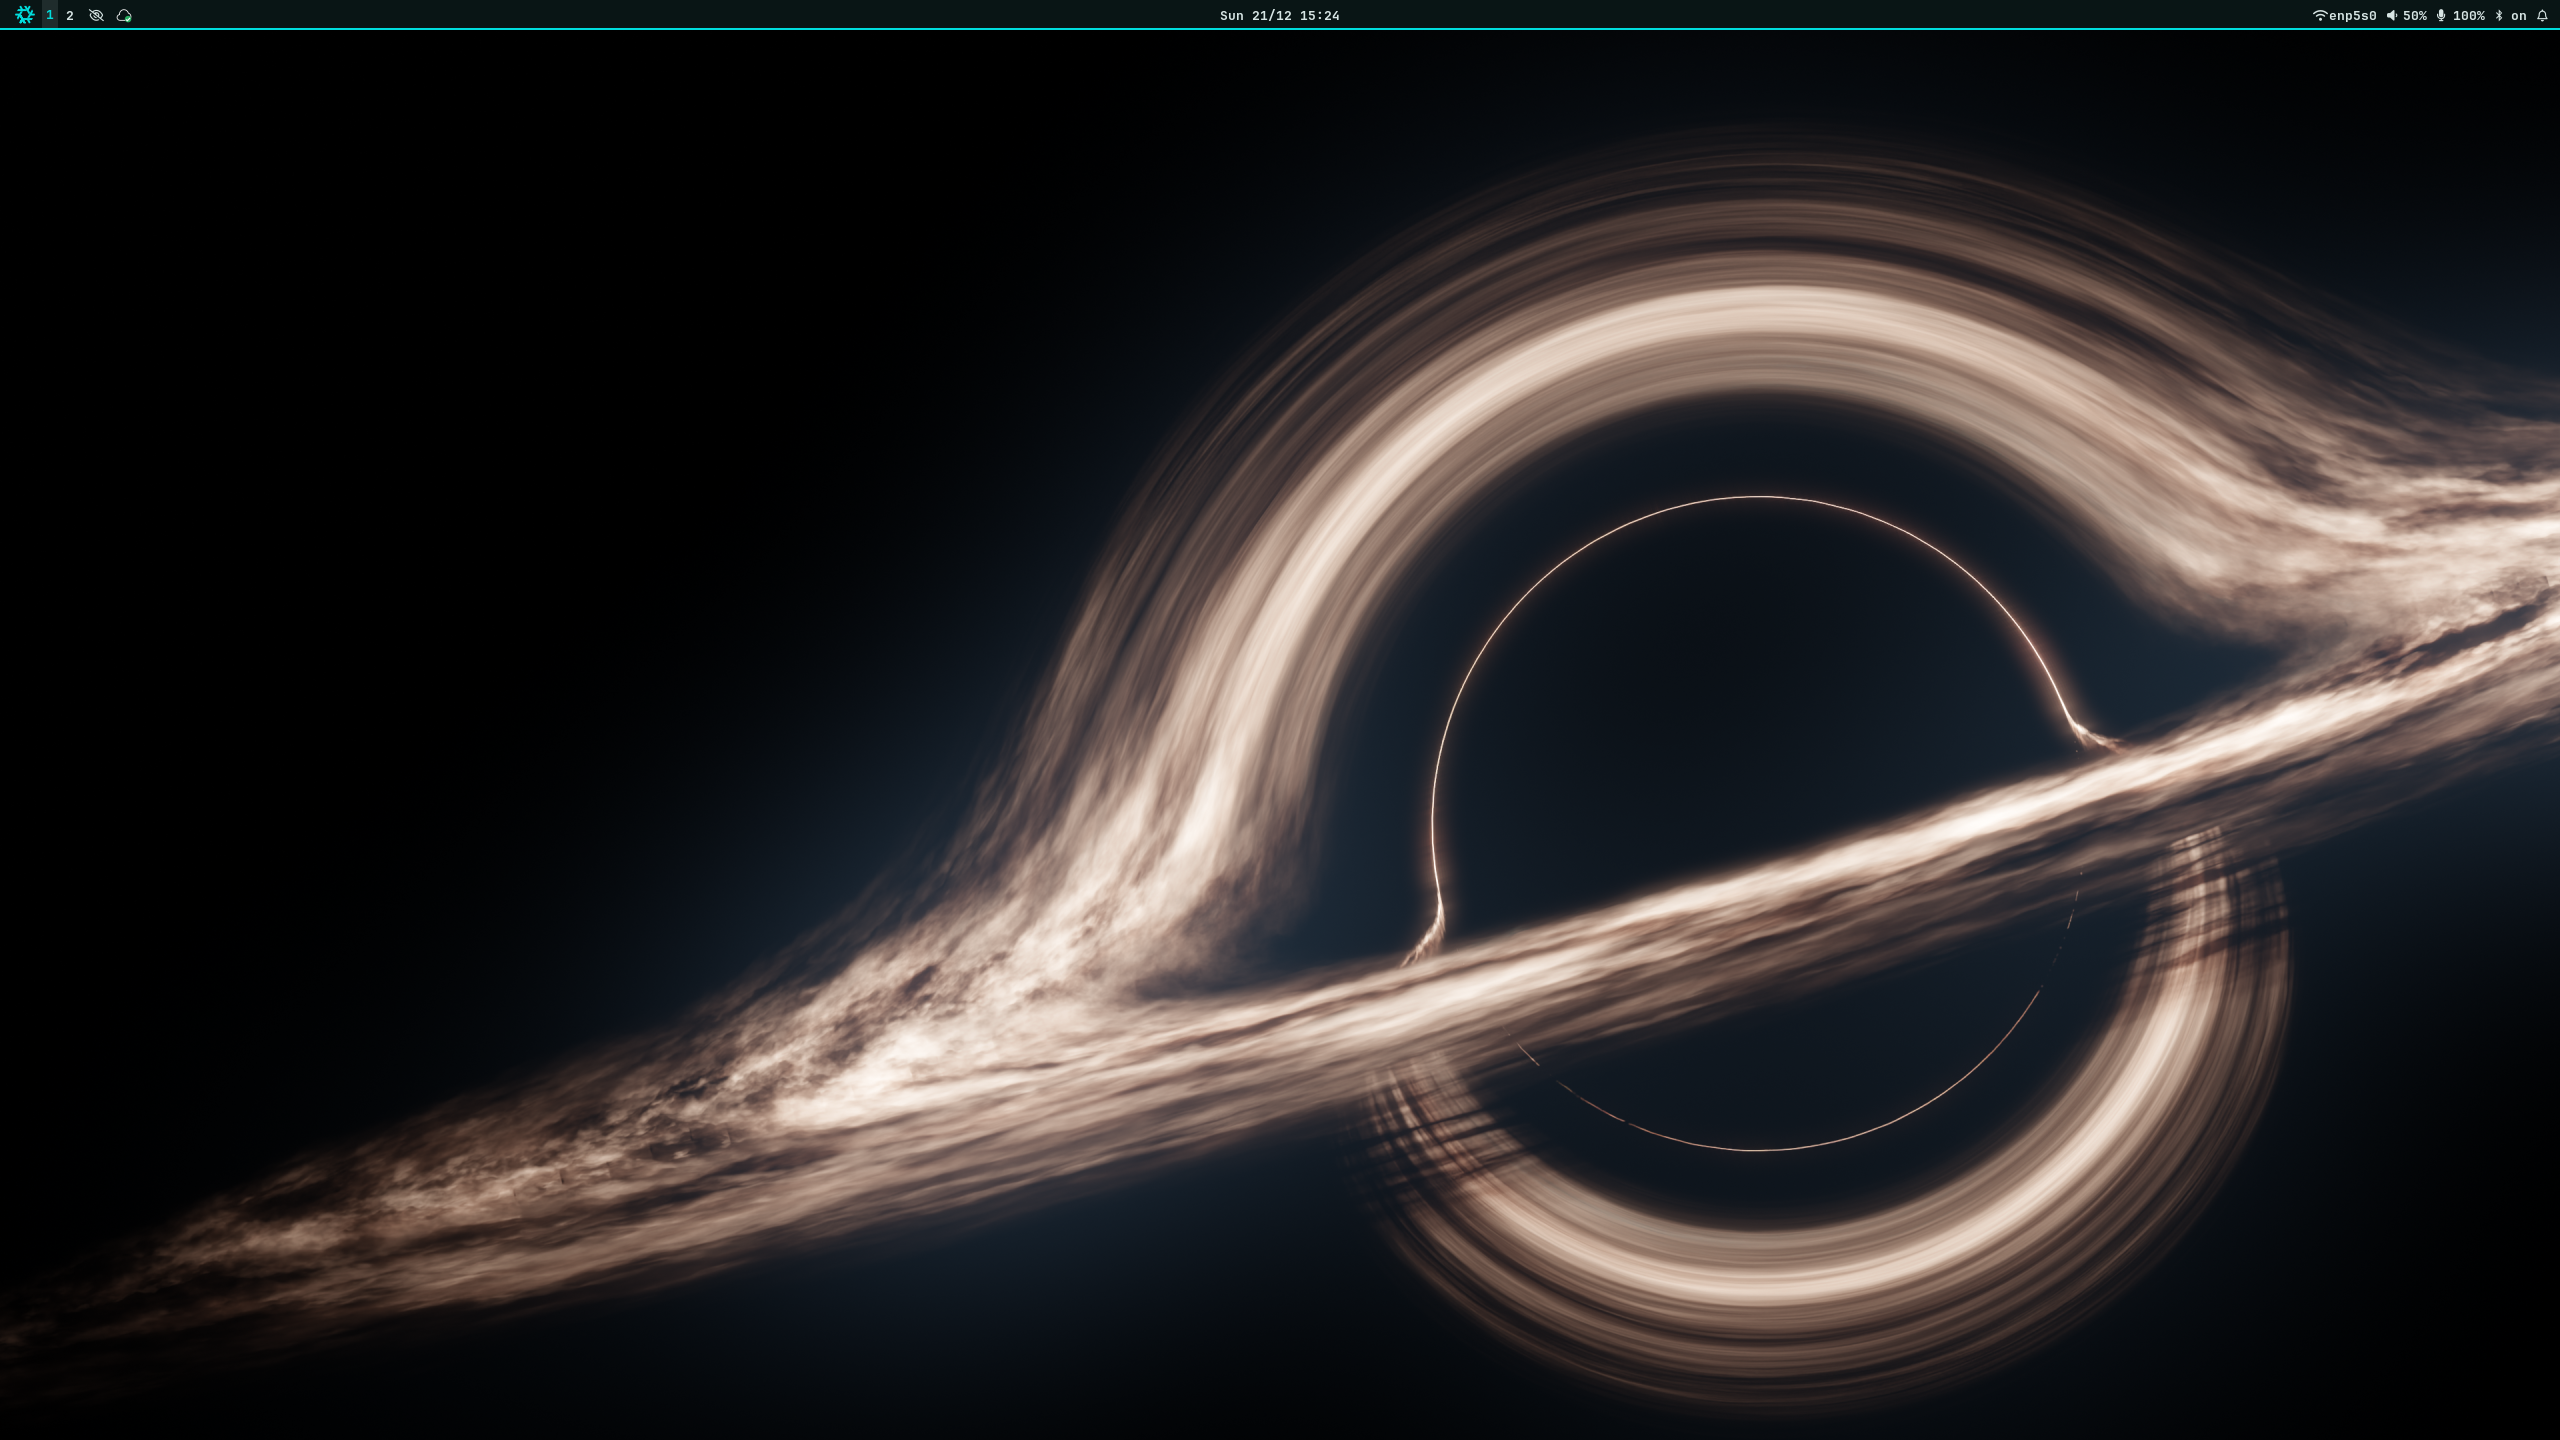Toggle hidden windows with the eye-off icon

(x=96, y=15)
